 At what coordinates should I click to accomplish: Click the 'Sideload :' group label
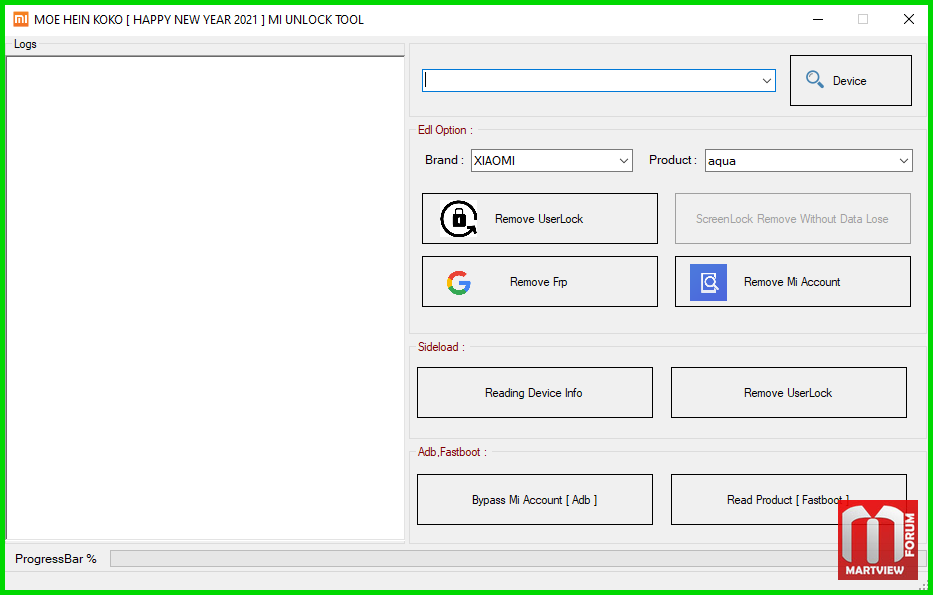pyautogui.click(x=441, y=347)
